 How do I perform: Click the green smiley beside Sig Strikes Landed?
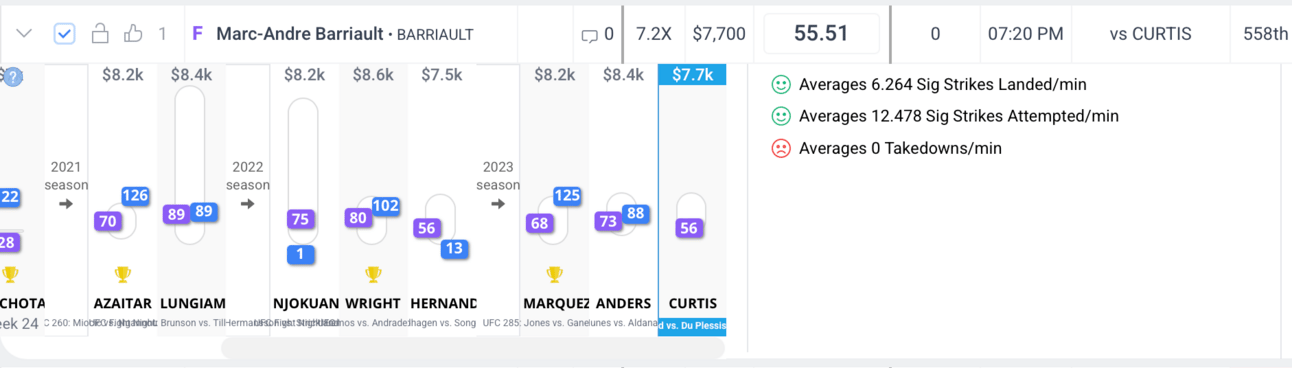(x=781, y=85)
